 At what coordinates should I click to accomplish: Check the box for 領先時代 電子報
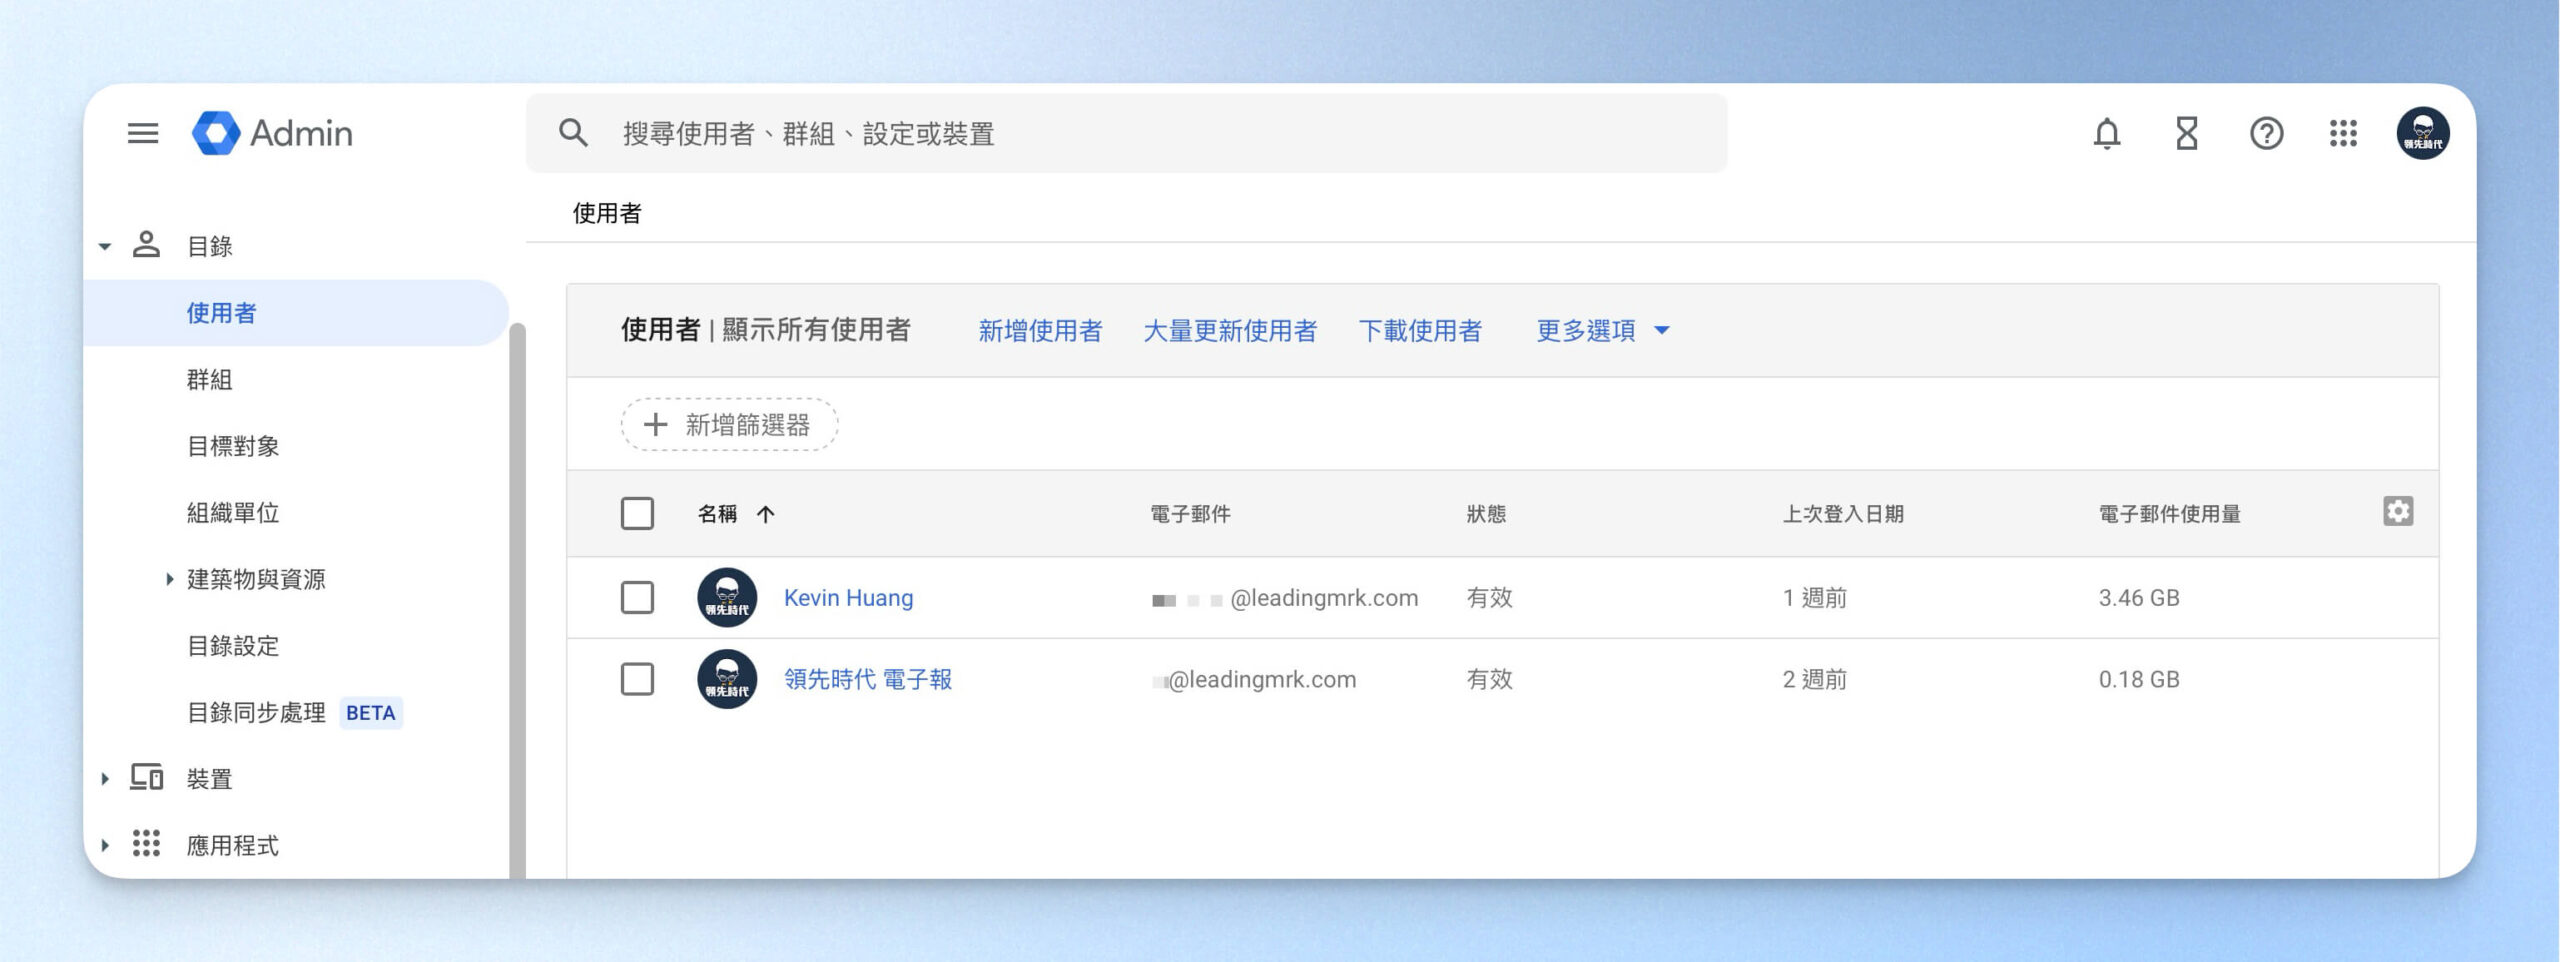coord(637,680)
